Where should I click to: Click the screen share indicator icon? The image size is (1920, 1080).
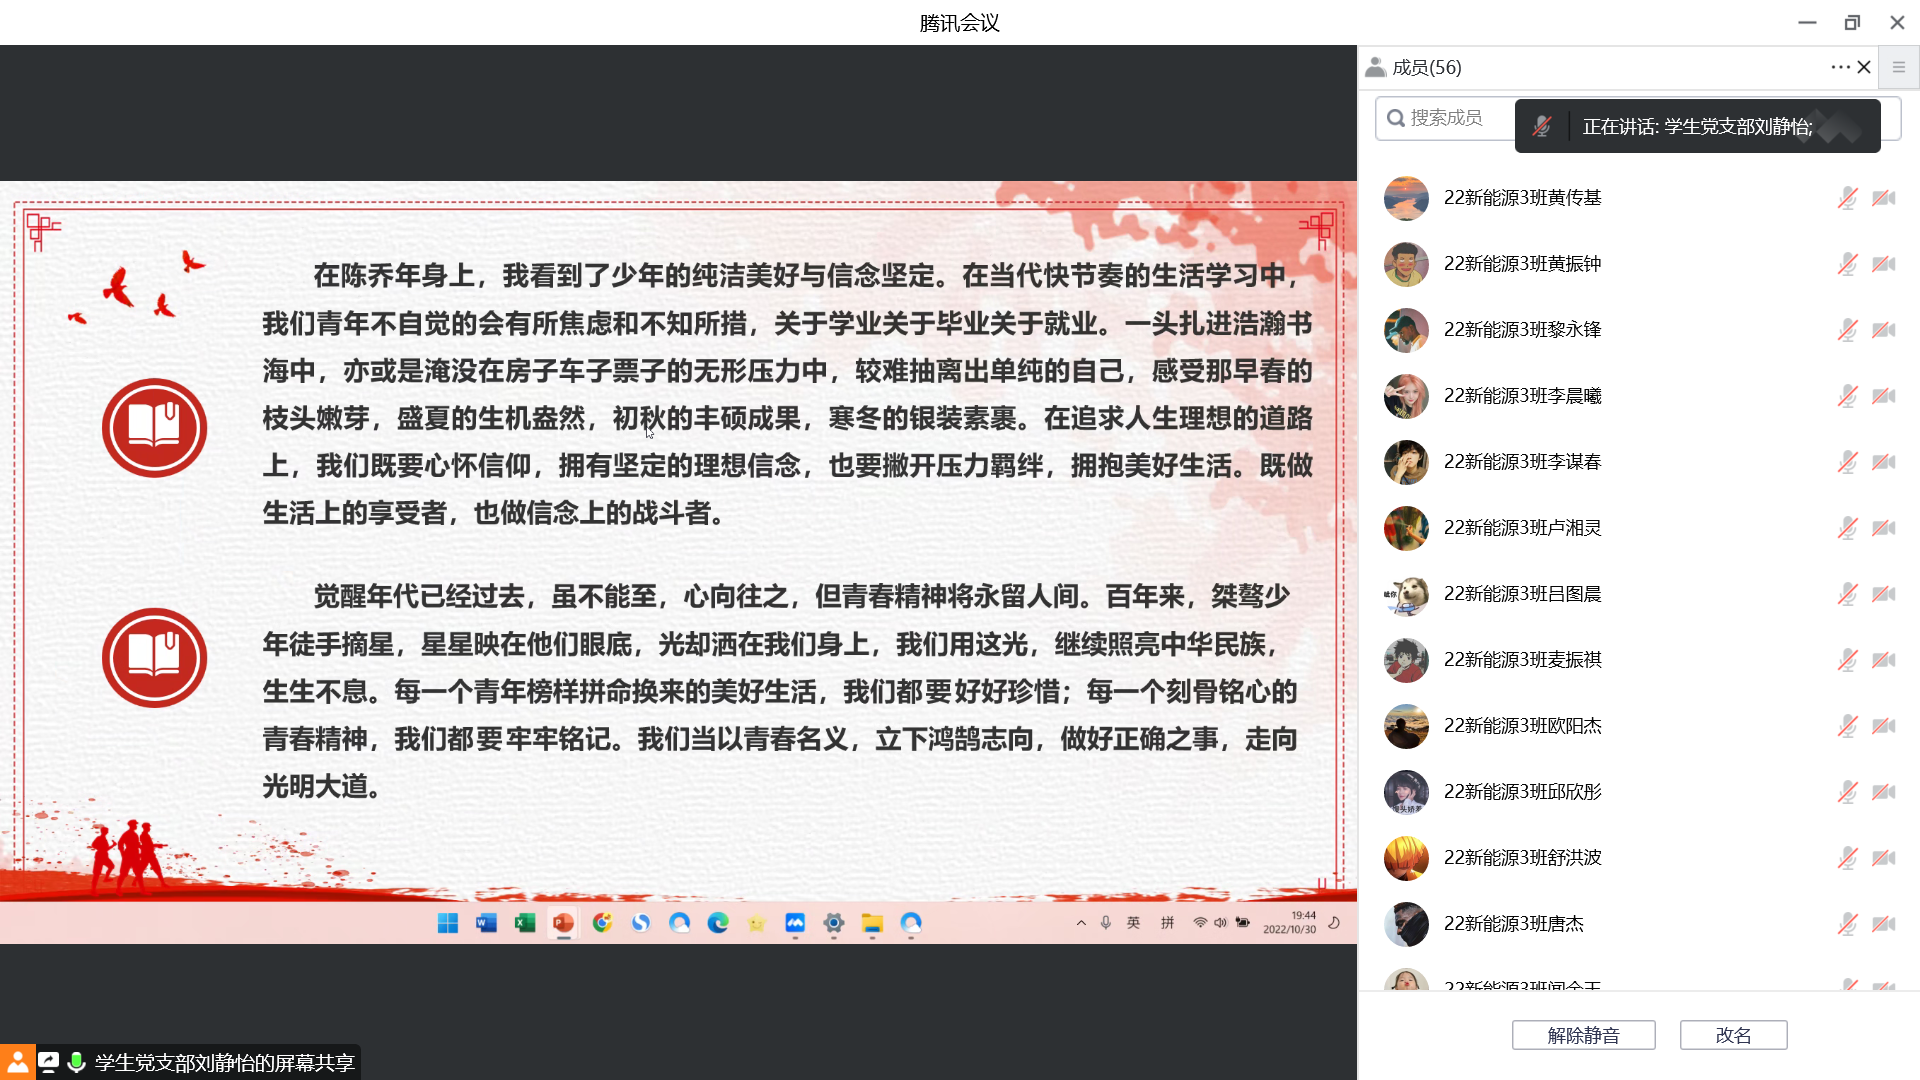click(48, 1062)
